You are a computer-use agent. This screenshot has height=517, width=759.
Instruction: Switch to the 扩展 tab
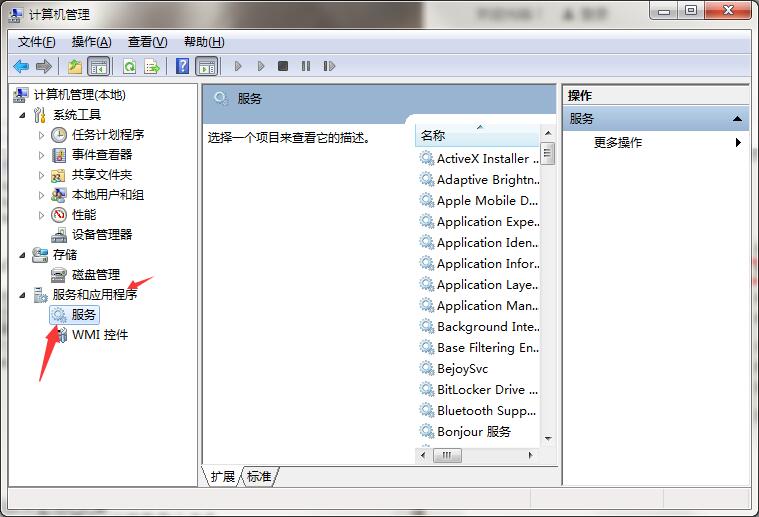(223, 476)
